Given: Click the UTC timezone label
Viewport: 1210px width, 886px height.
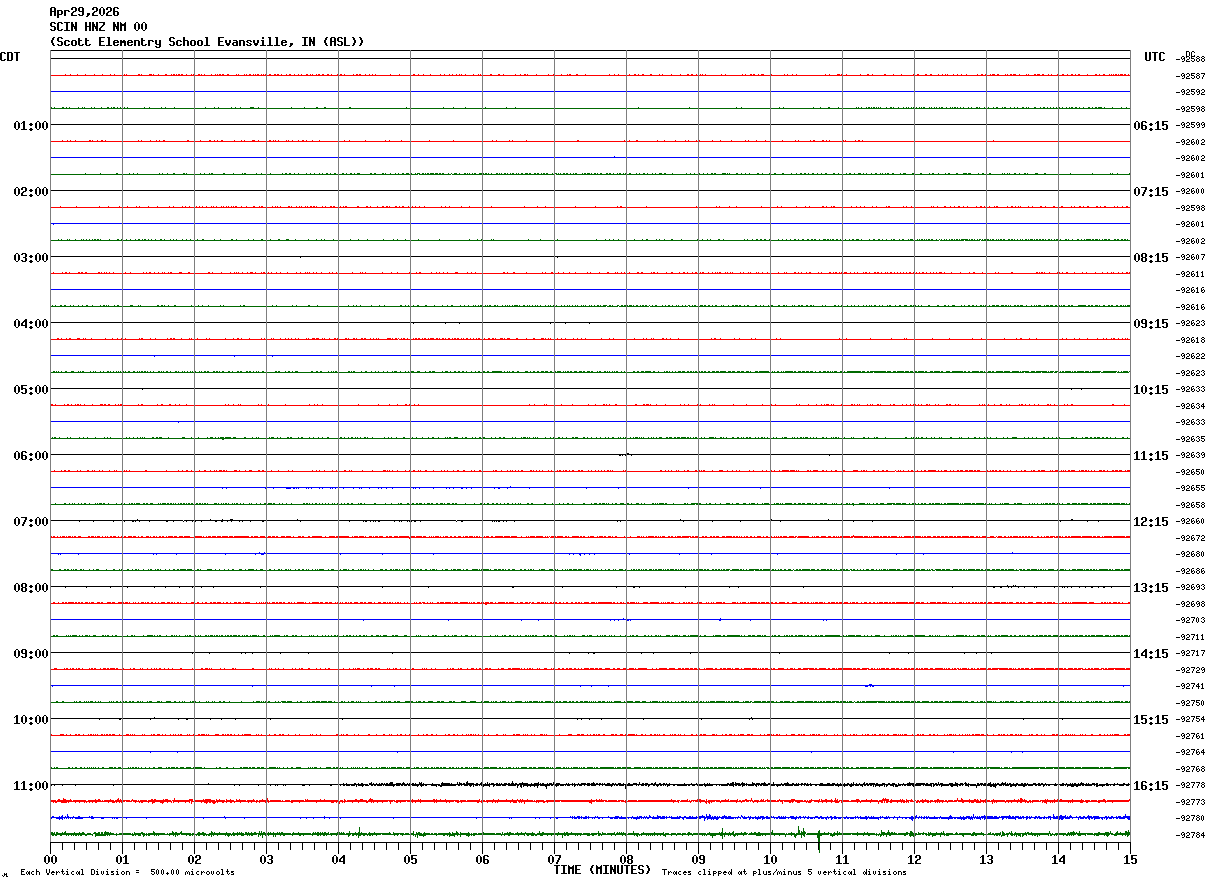Looking at the screenshot, I should pyautogui.click(x=1155, y=57).
